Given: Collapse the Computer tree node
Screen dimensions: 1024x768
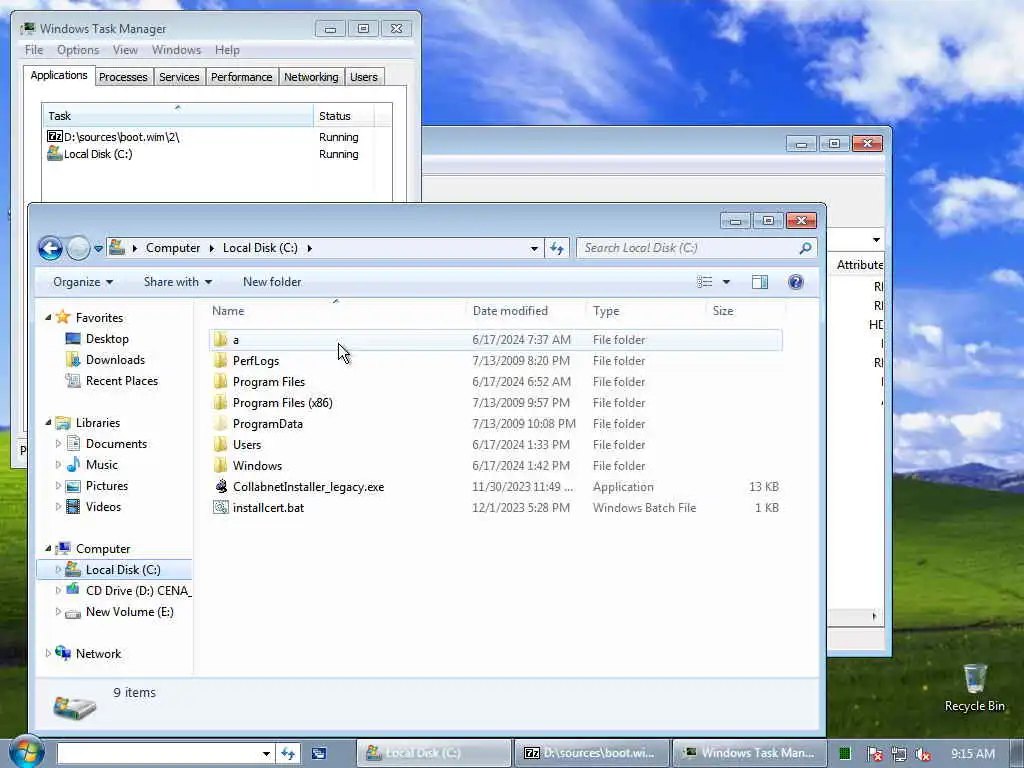Looking at the screenshot, I should 48,549.
